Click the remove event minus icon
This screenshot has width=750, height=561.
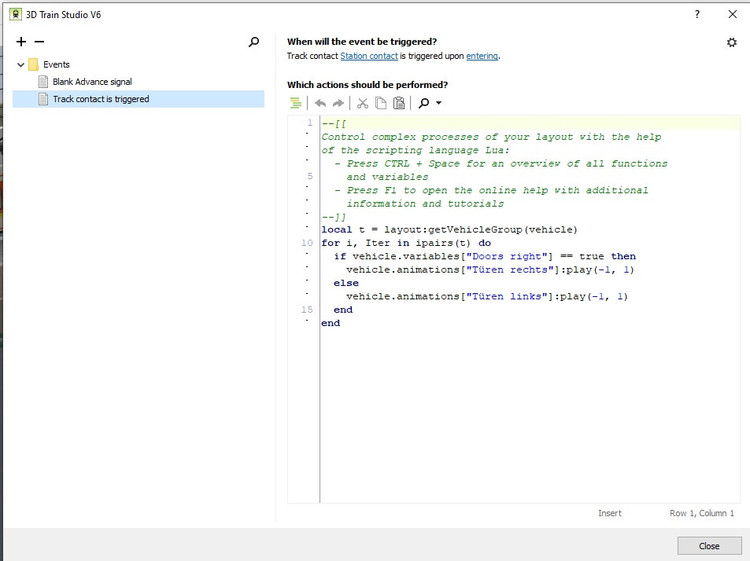39,42
